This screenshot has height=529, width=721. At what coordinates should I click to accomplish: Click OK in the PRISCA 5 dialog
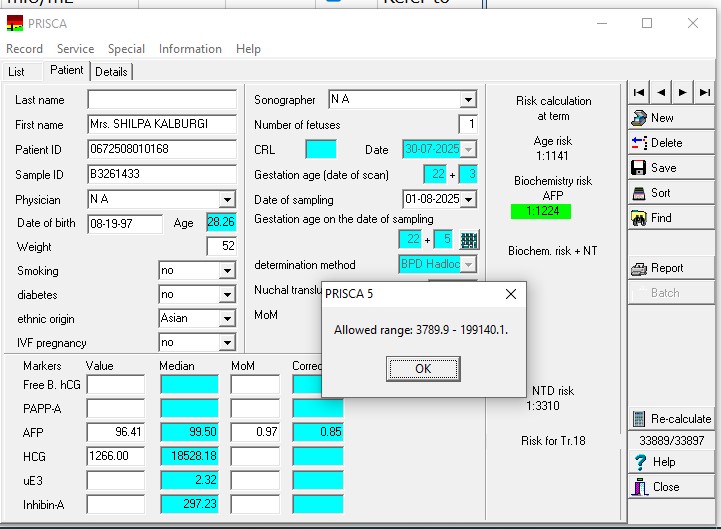pos(422,368)
